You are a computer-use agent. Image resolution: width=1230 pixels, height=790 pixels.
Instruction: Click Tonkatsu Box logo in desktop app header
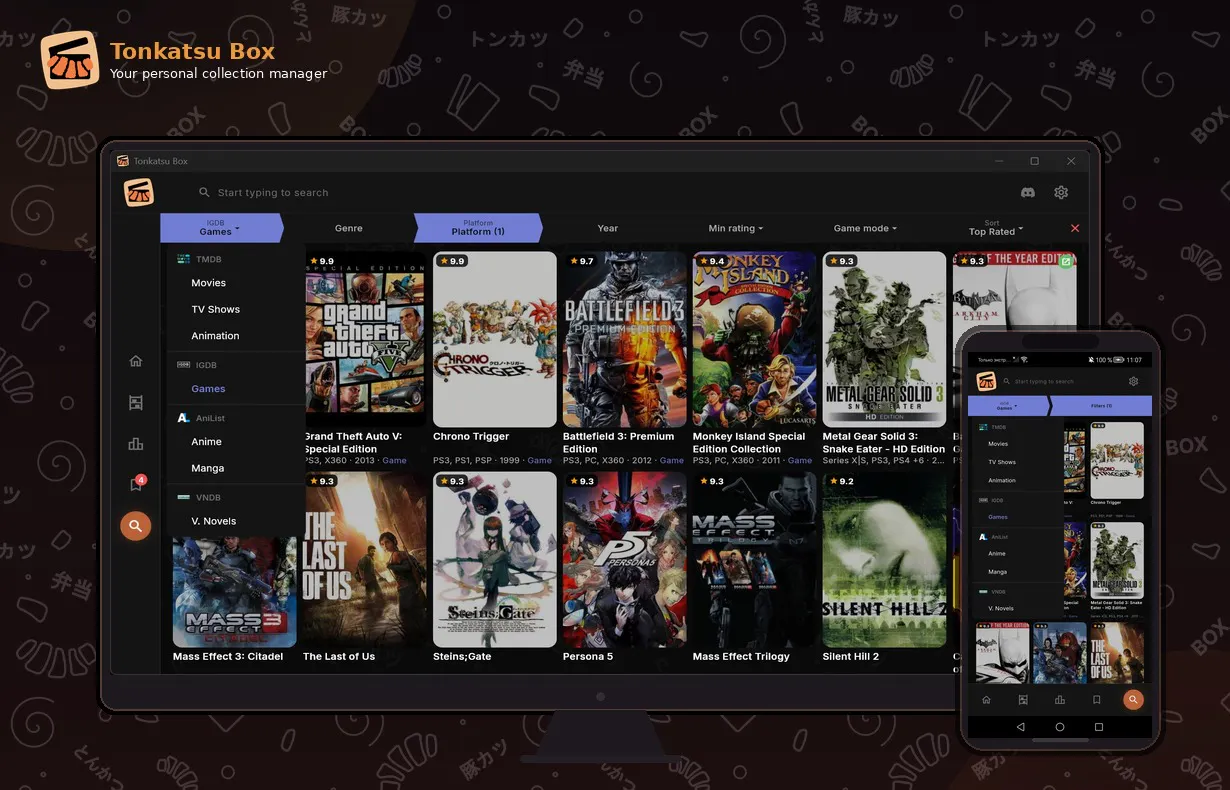coord(139,192)
